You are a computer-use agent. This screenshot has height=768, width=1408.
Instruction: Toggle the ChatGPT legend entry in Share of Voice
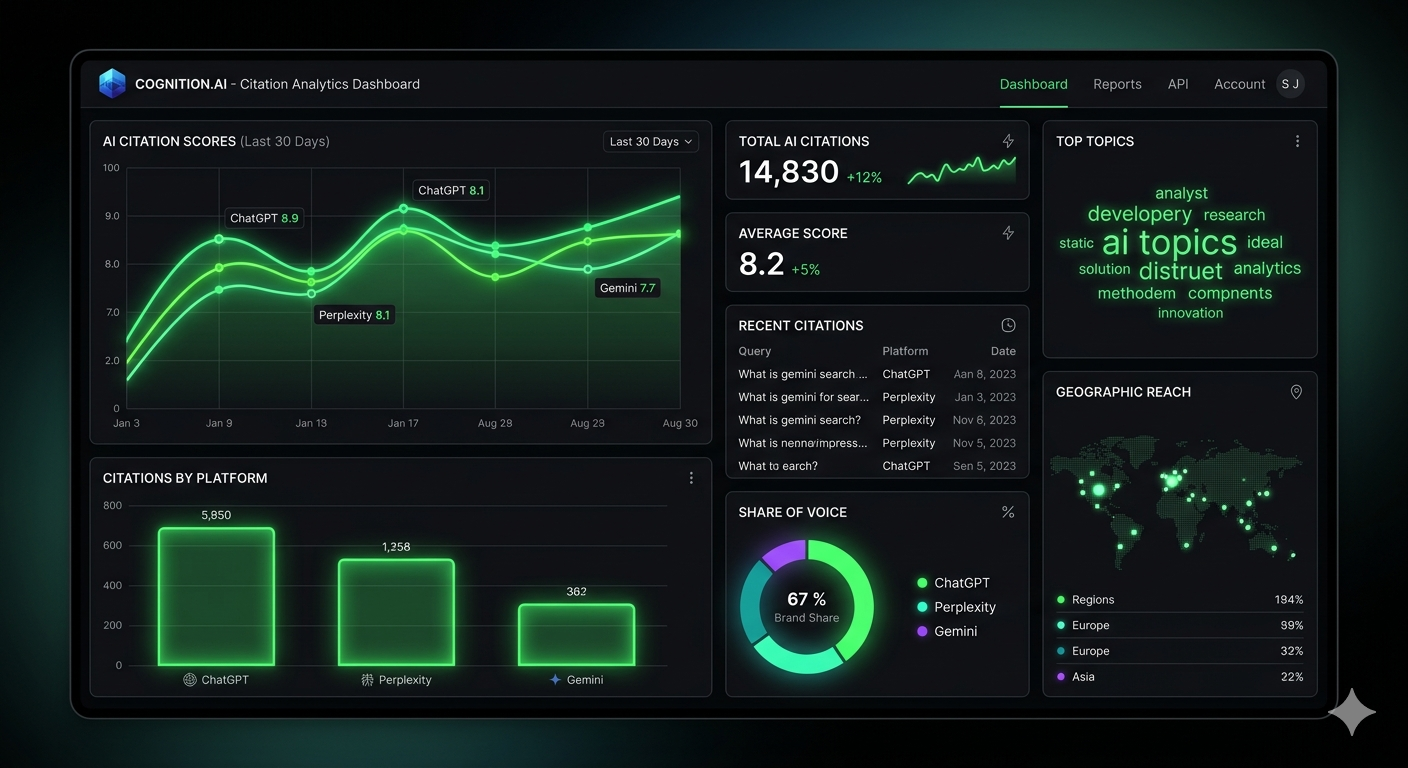tap(953, 583)
